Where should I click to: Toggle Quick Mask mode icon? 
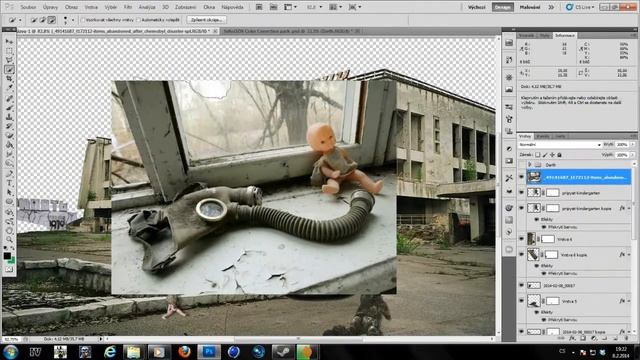[x=9, y=270]
